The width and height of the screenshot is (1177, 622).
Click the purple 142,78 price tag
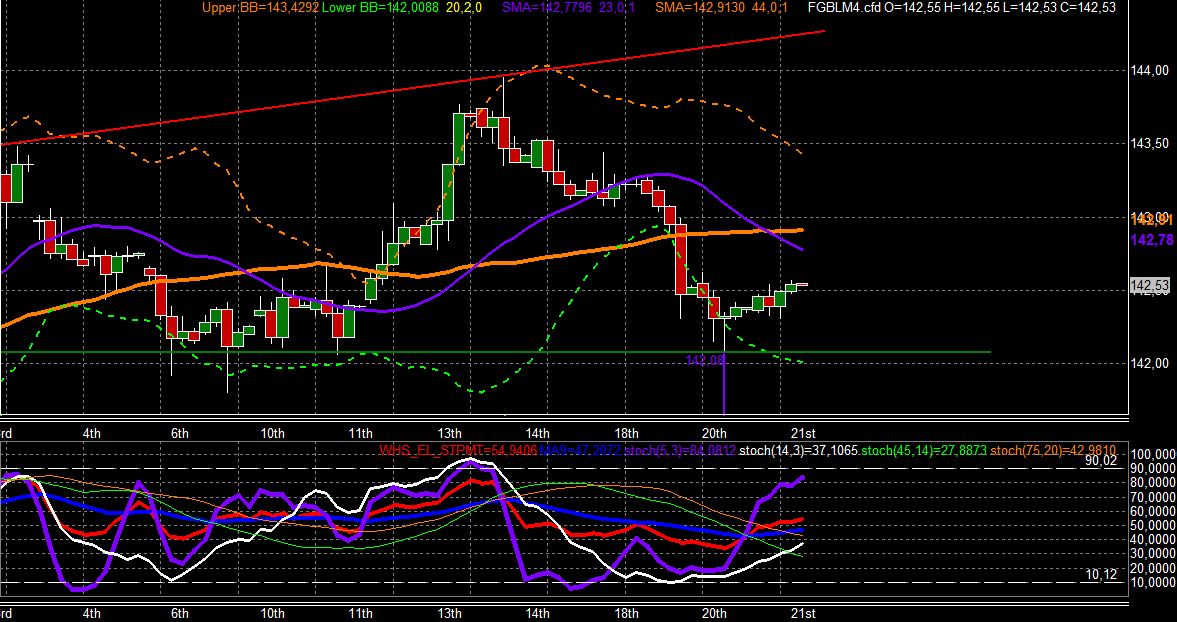[x=1151, y=239]
